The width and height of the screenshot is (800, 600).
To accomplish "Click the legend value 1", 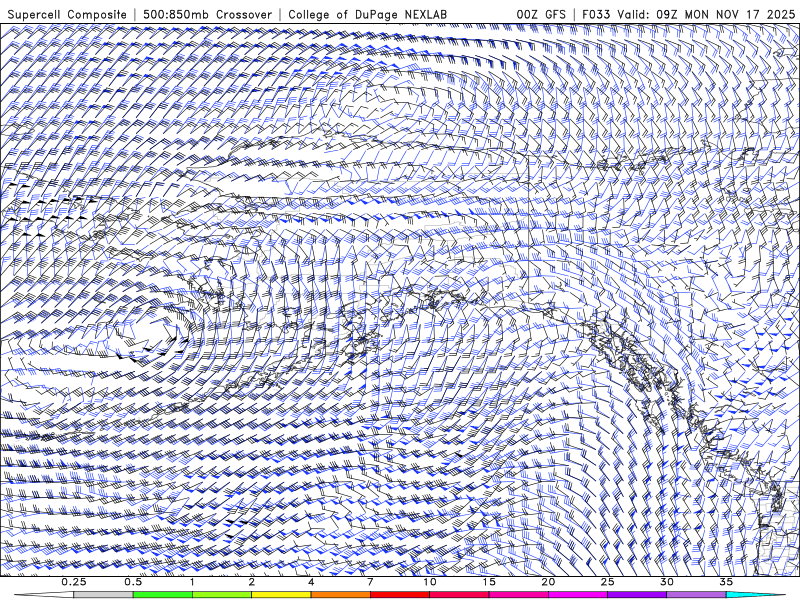I will click(x=192, y=582).
